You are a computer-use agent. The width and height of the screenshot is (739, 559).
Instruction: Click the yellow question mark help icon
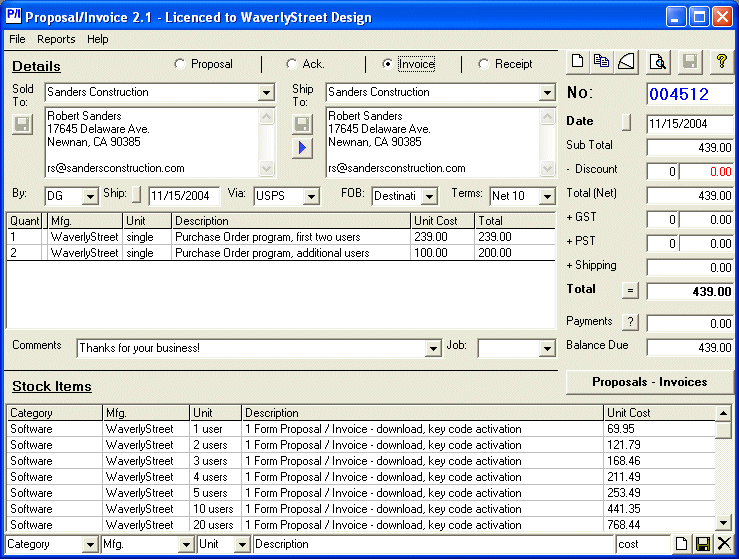722,62
